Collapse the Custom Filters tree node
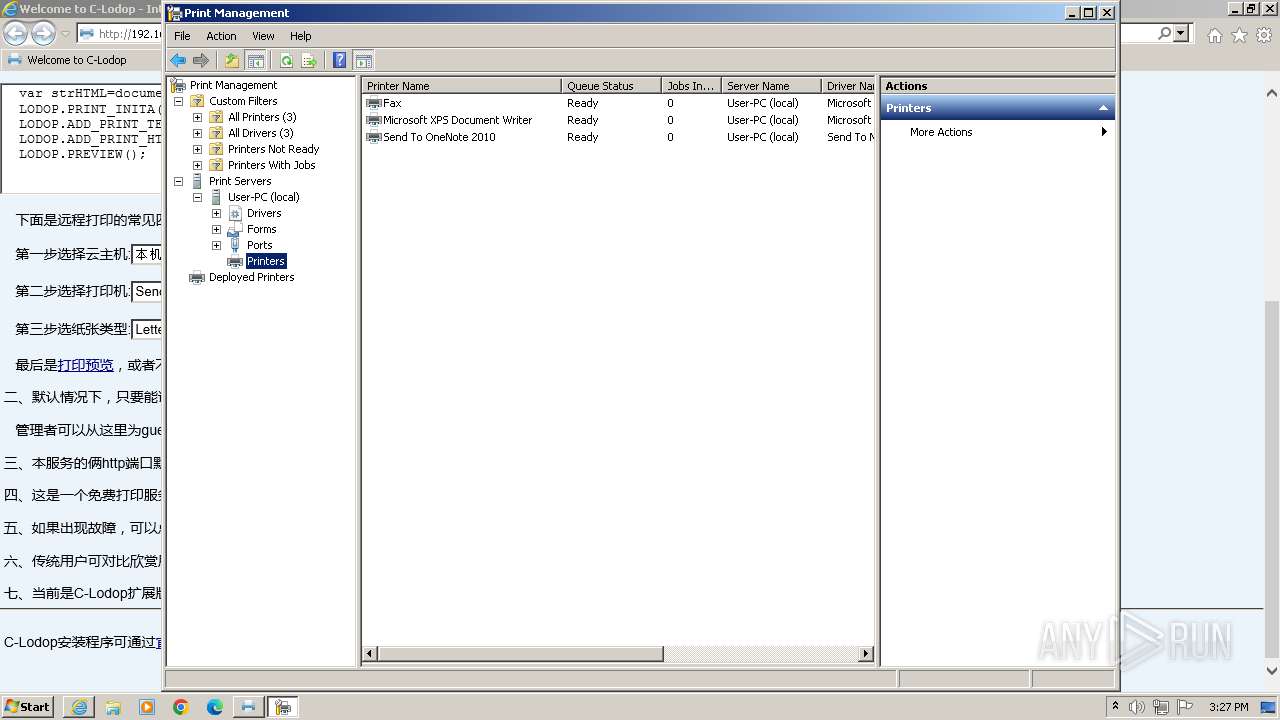The image size is (1280, 720). (179, 101)
